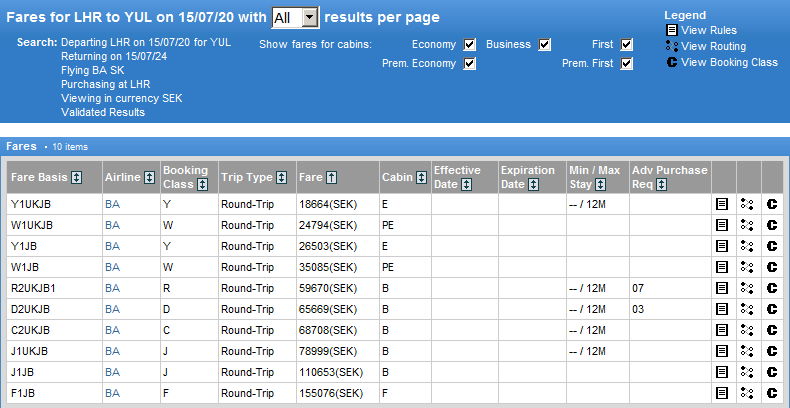The image size is (790, 408).
Task: View routing for the C2UKJB fare
Action: point(747,329)
